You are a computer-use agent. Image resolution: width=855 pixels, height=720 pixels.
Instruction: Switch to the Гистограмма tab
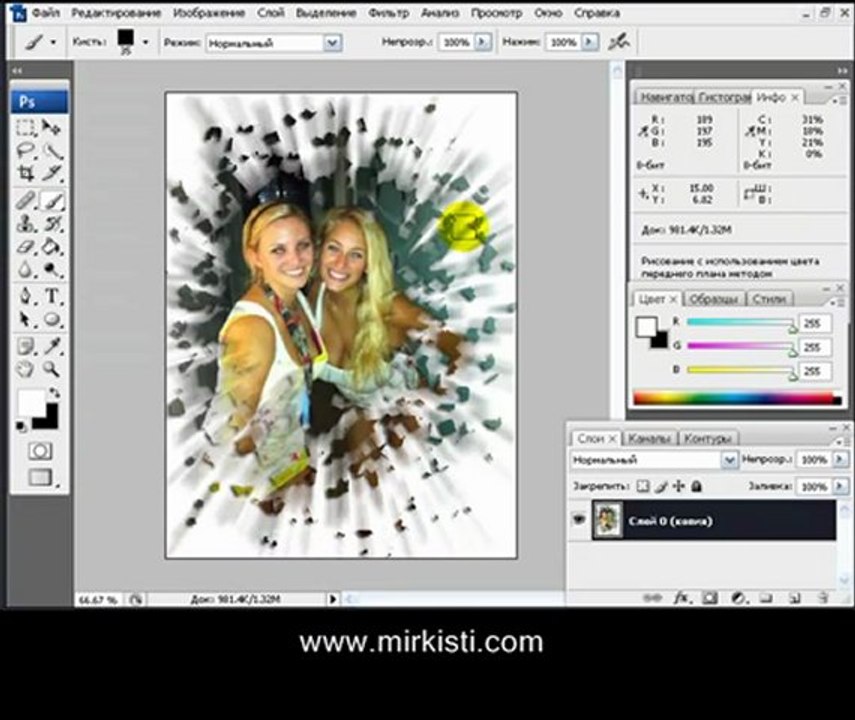coord(724,97)
